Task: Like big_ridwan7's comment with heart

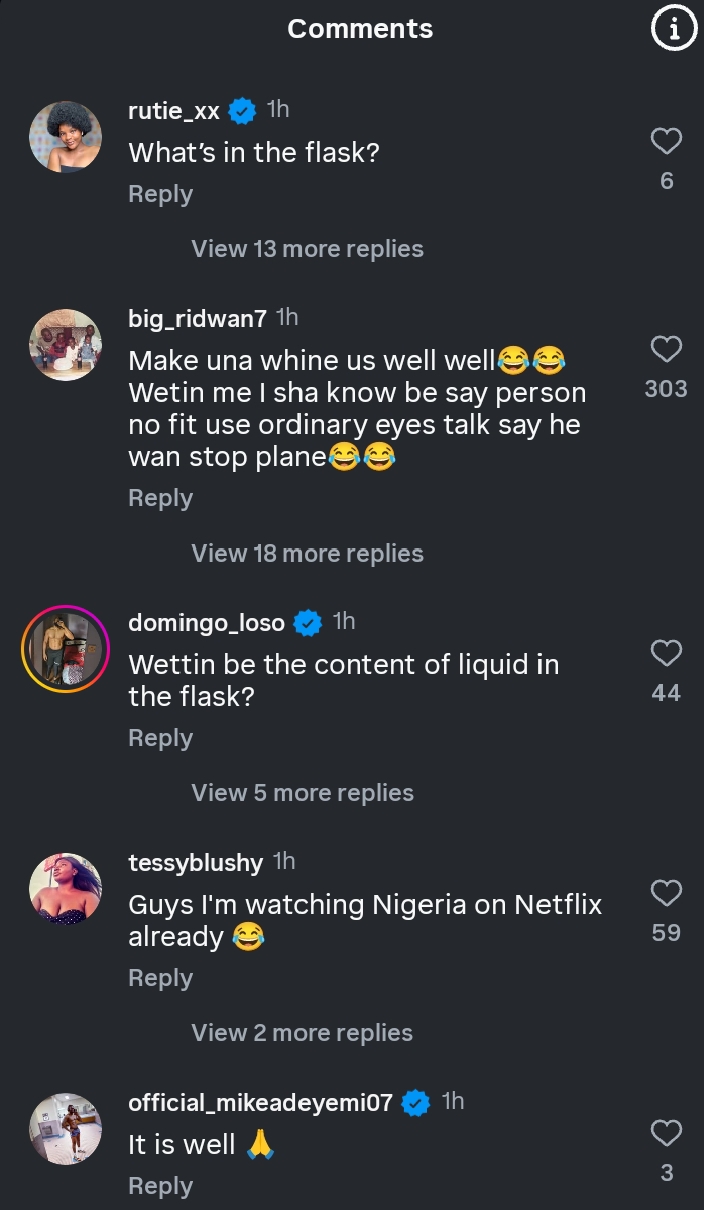Action: (x=666, y=349)
